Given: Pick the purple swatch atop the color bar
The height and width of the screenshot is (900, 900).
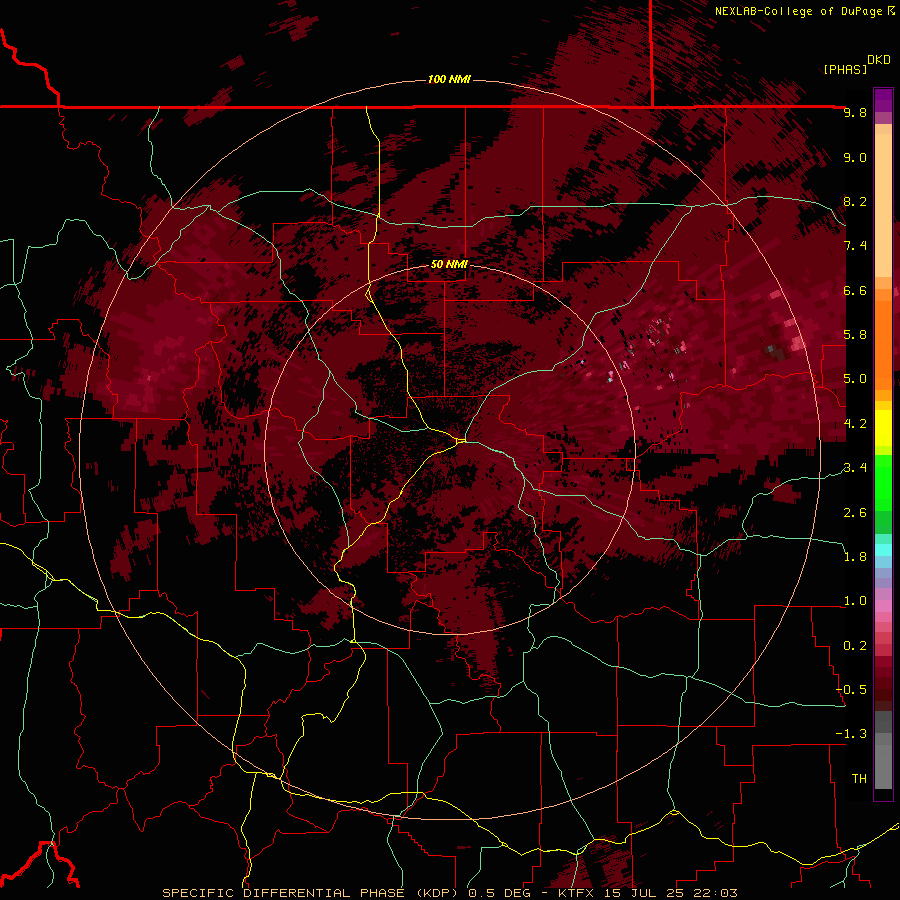Looking at the screenshot, I should pyautogui.click(x=883, y=100).
